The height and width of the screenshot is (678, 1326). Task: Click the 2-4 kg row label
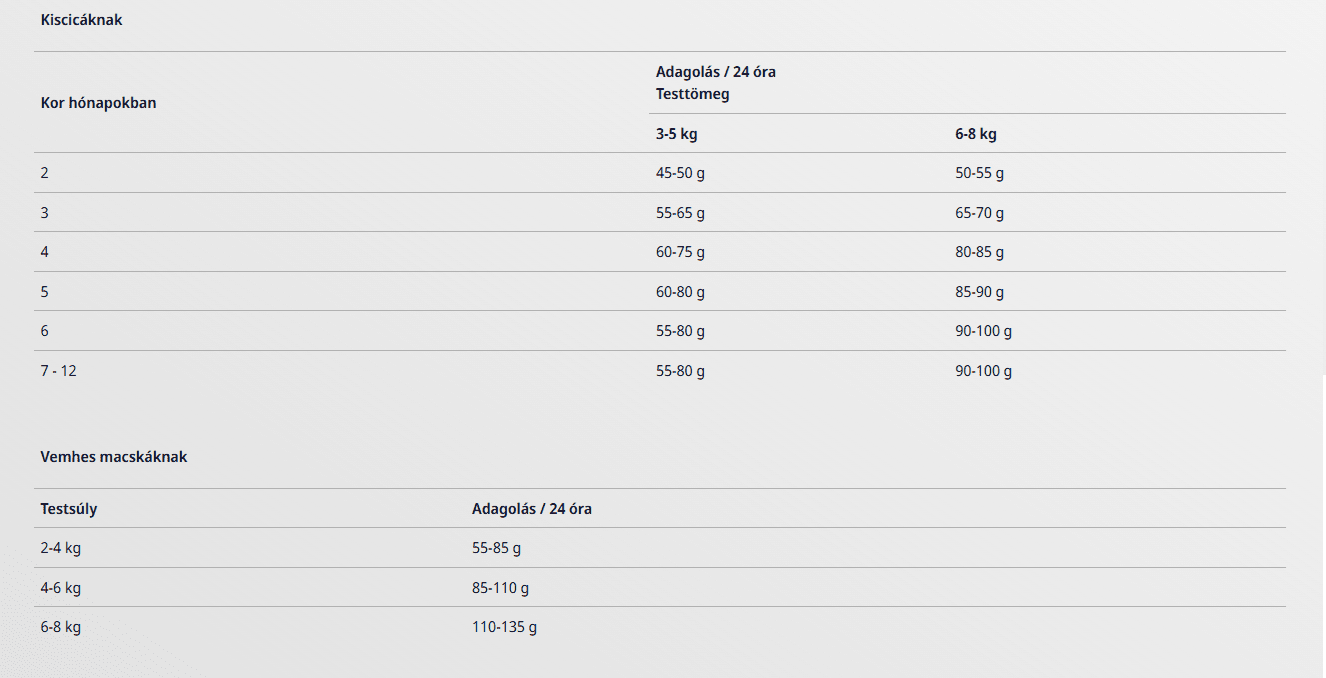pos(61,548)
